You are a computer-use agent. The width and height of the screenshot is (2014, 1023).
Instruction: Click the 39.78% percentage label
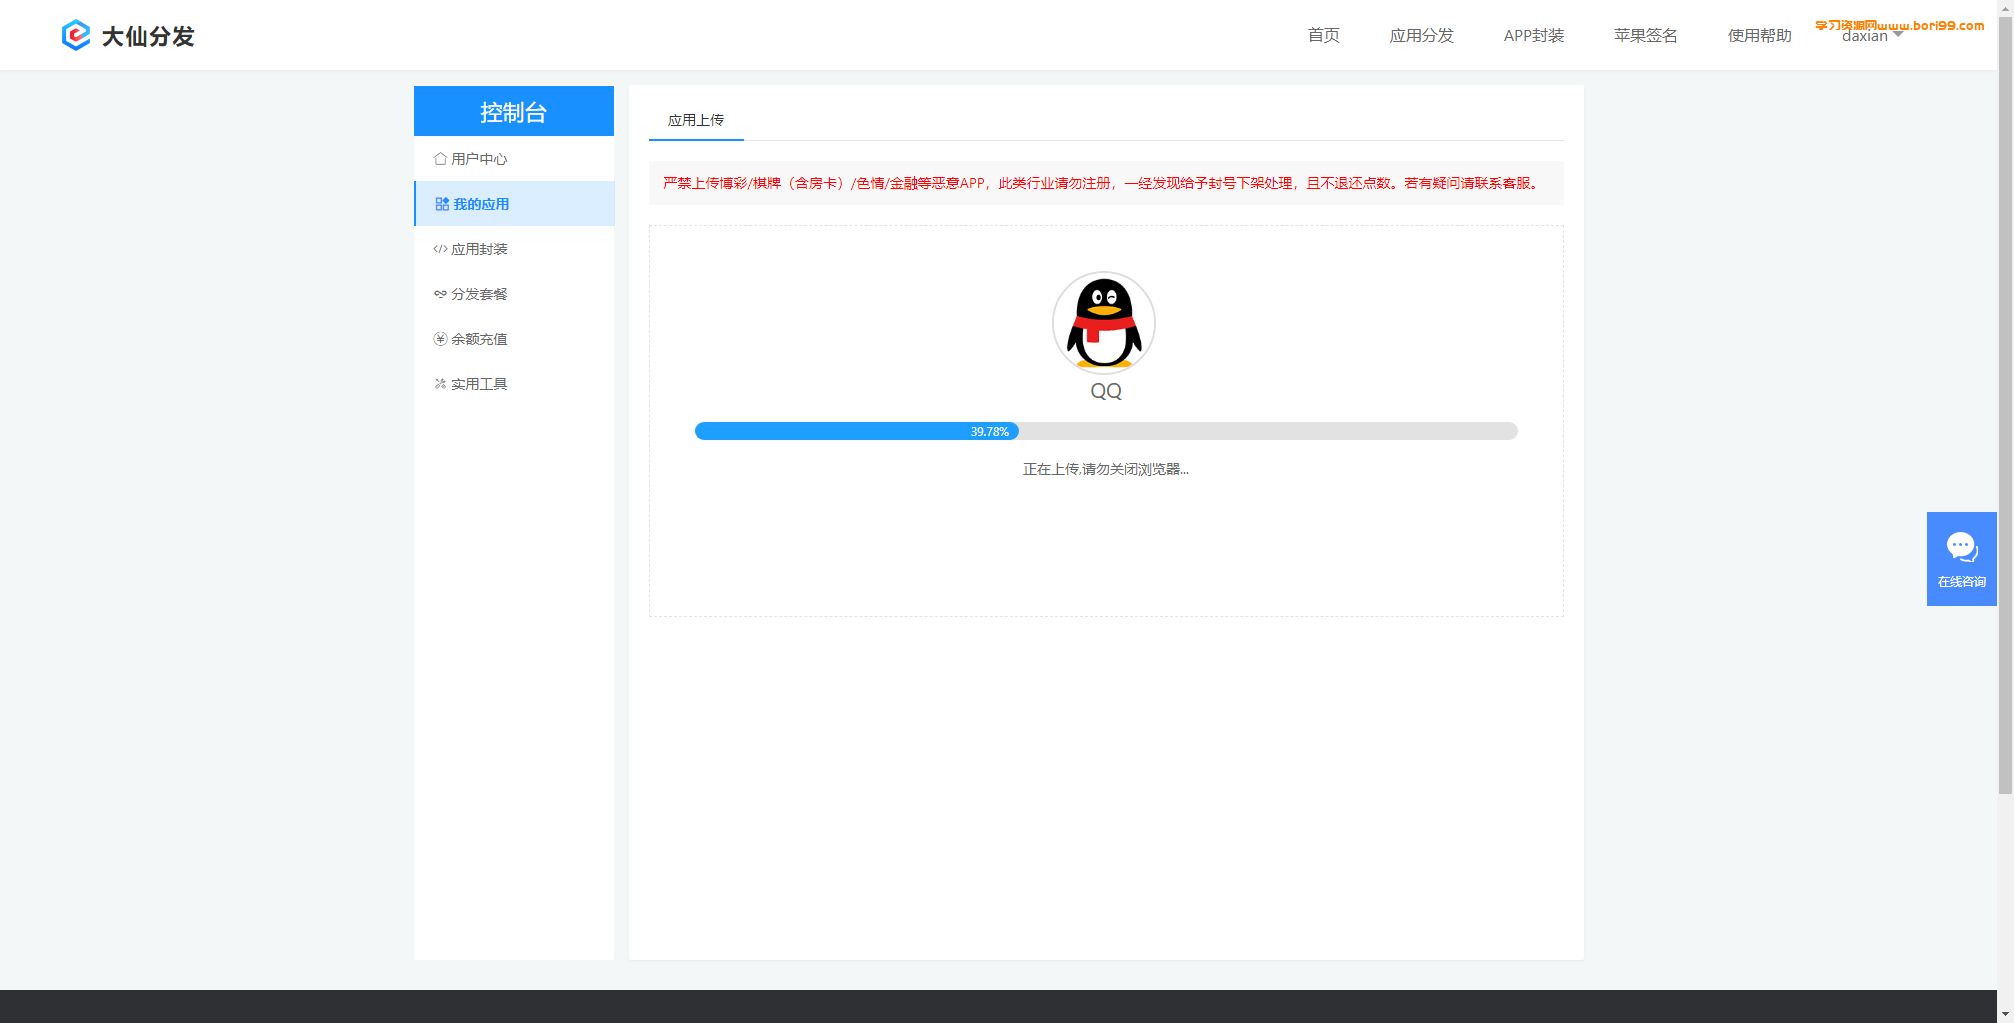990,432
